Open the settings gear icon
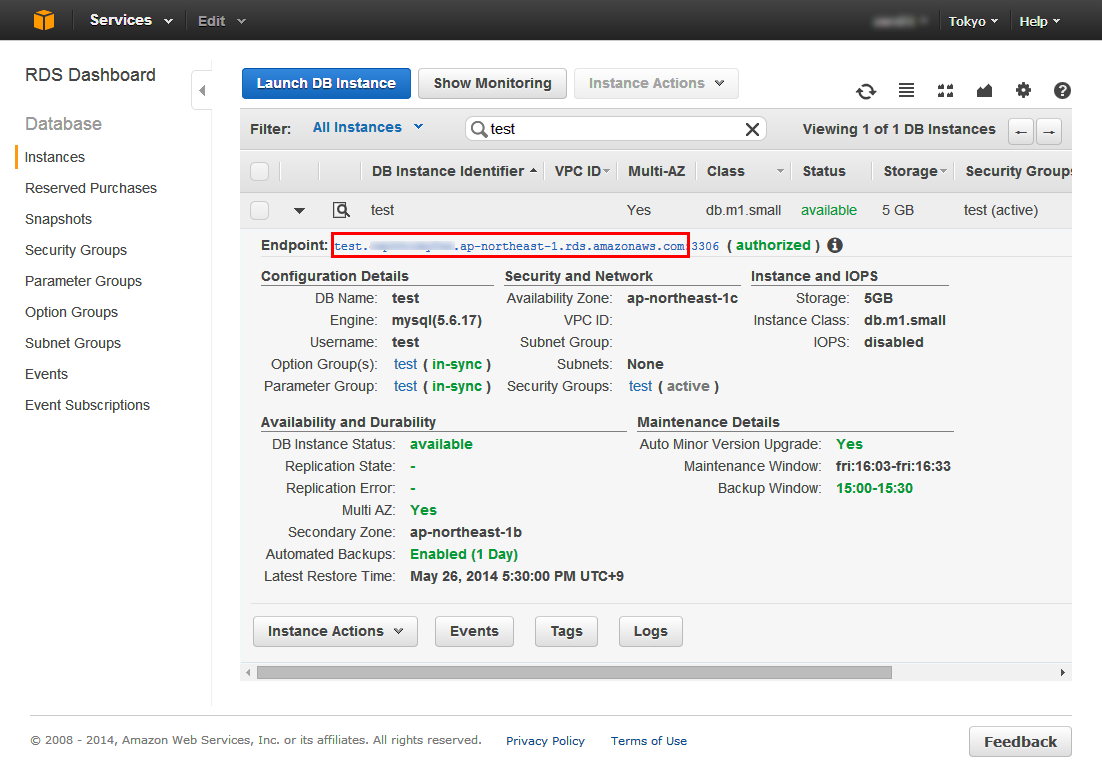This screenshot has height=766, width=1102. [x=1023, y=90]
